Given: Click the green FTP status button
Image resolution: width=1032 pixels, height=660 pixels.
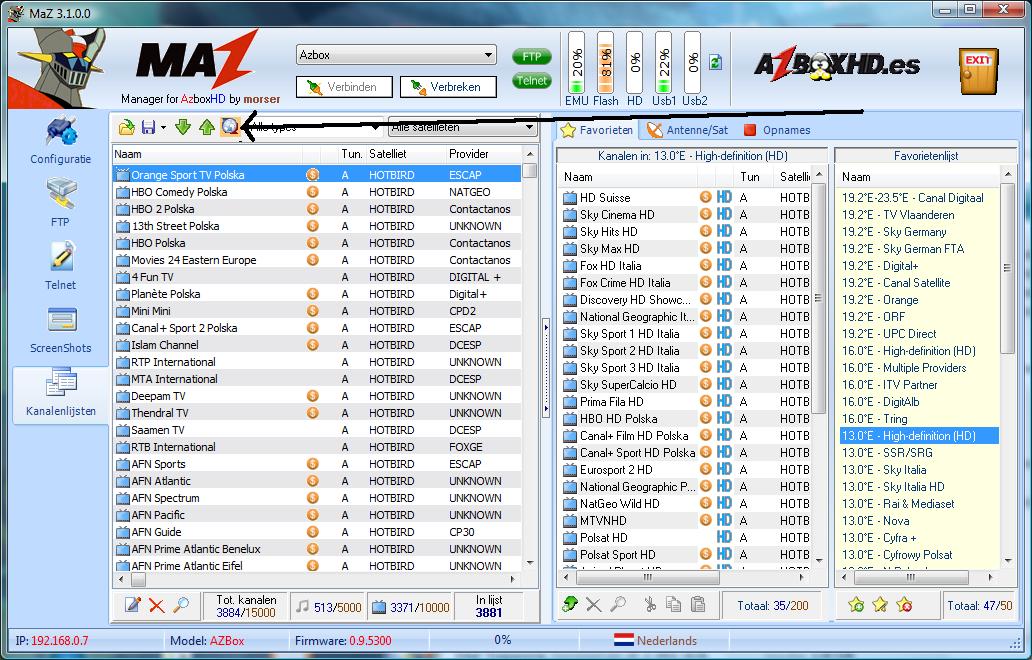Looking at the screenshot, I should tap(532, 57).
